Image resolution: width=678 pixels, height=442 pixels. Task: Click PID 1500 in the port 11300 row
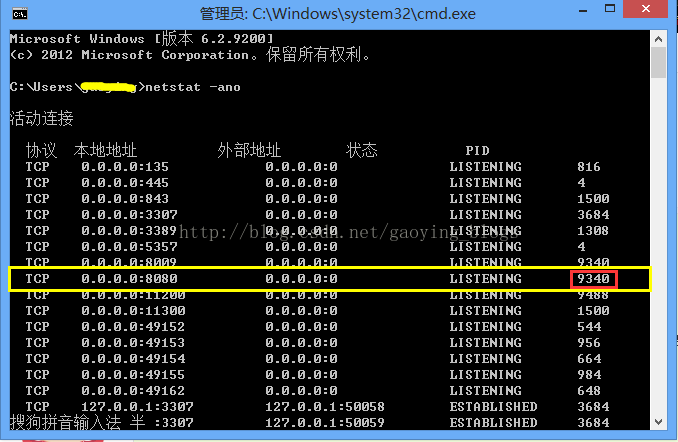[593, 311]
